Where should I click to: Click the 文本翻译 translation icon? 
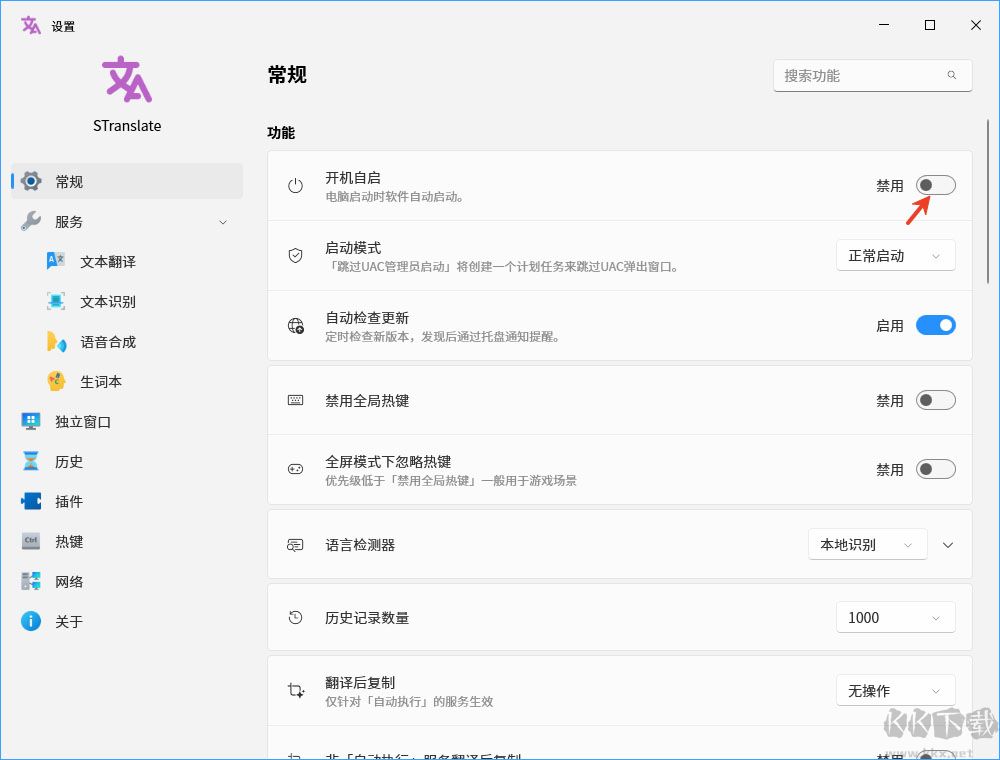tap(56, 261)
